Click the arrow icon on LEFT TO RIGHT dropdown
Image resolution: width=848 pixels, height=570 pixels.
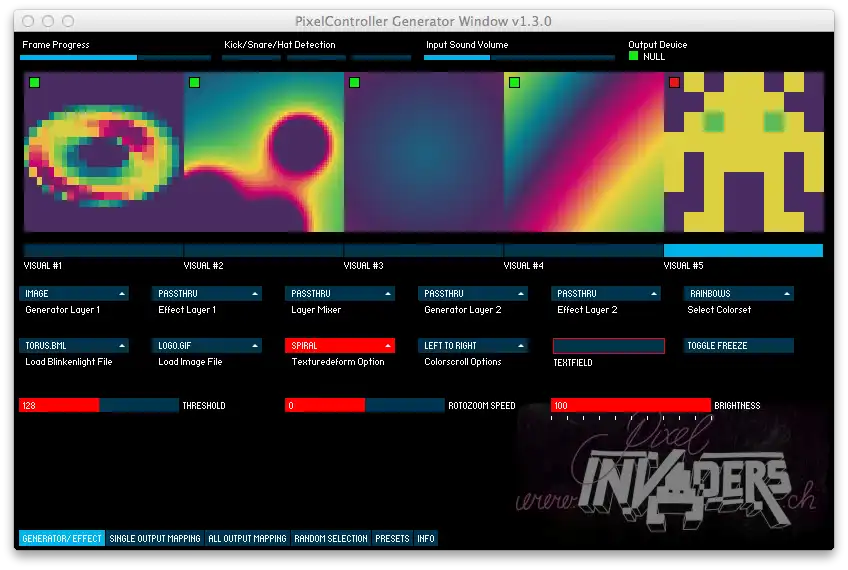coord(521,346)
